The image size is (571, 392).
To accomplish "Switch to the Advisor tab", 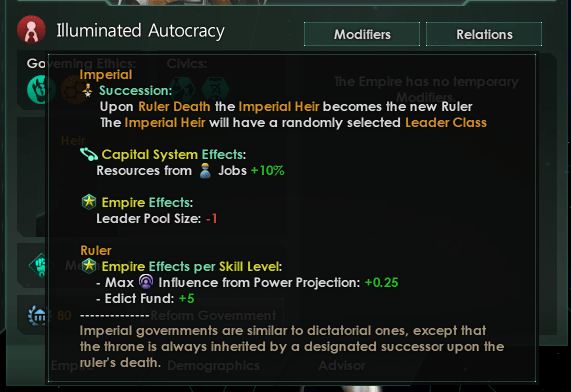I will (x=342, y=365).
